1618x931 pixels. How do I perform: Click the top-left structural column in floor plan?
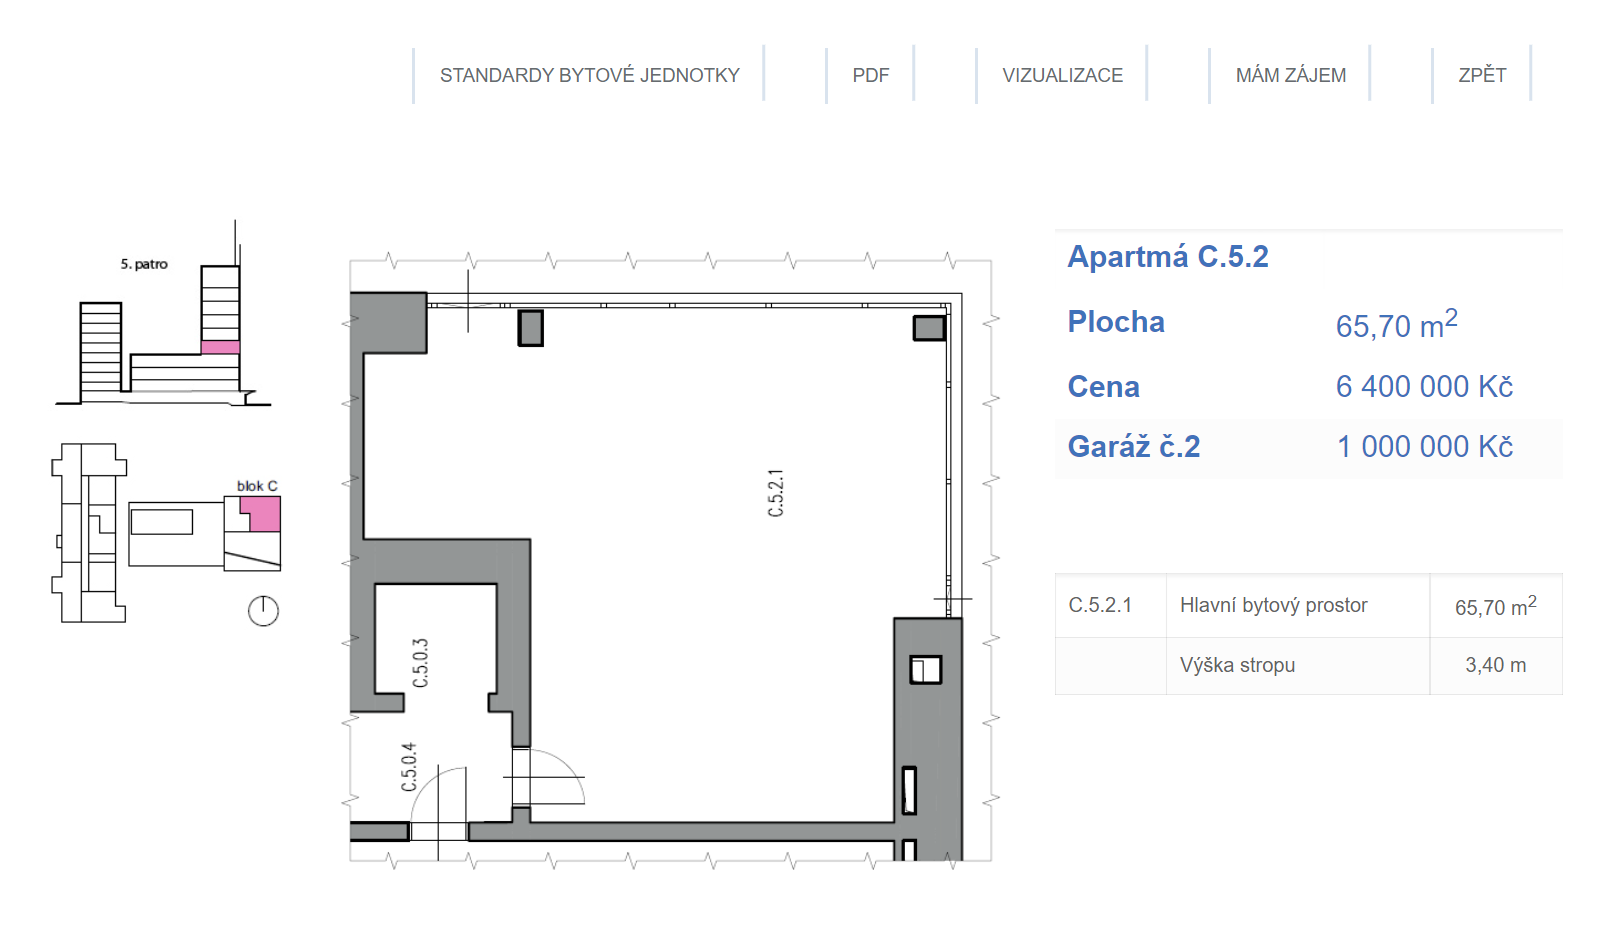point(530,328)
